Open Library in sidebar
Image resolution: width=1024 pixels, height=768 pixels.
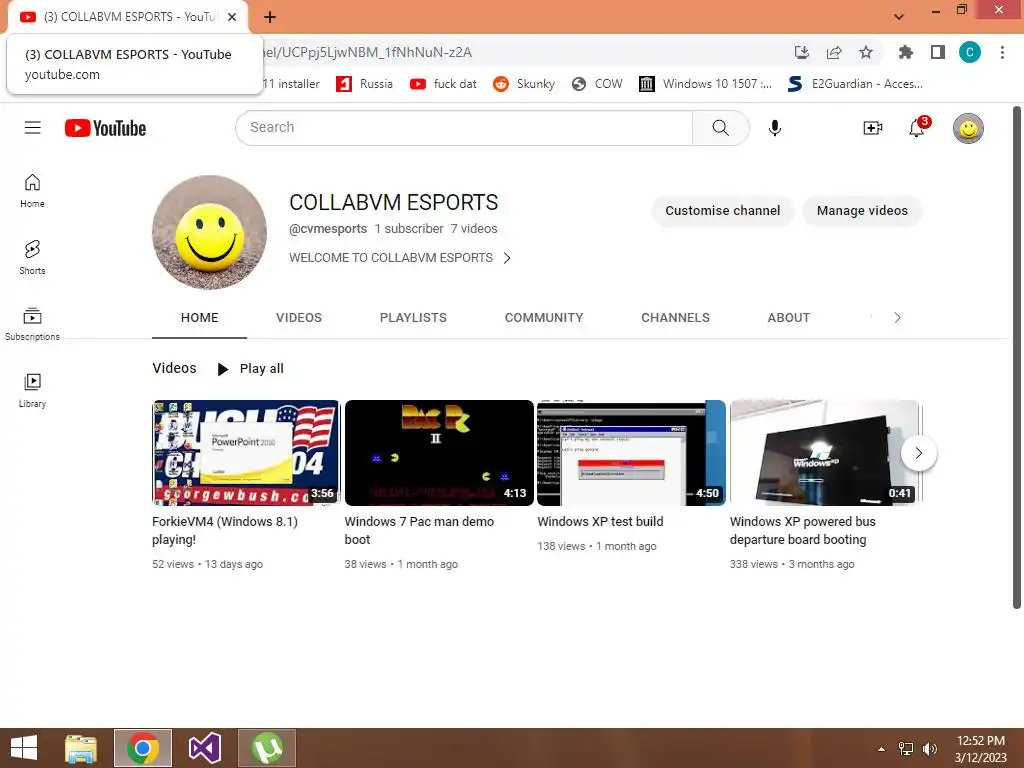(x=32, y=391)
